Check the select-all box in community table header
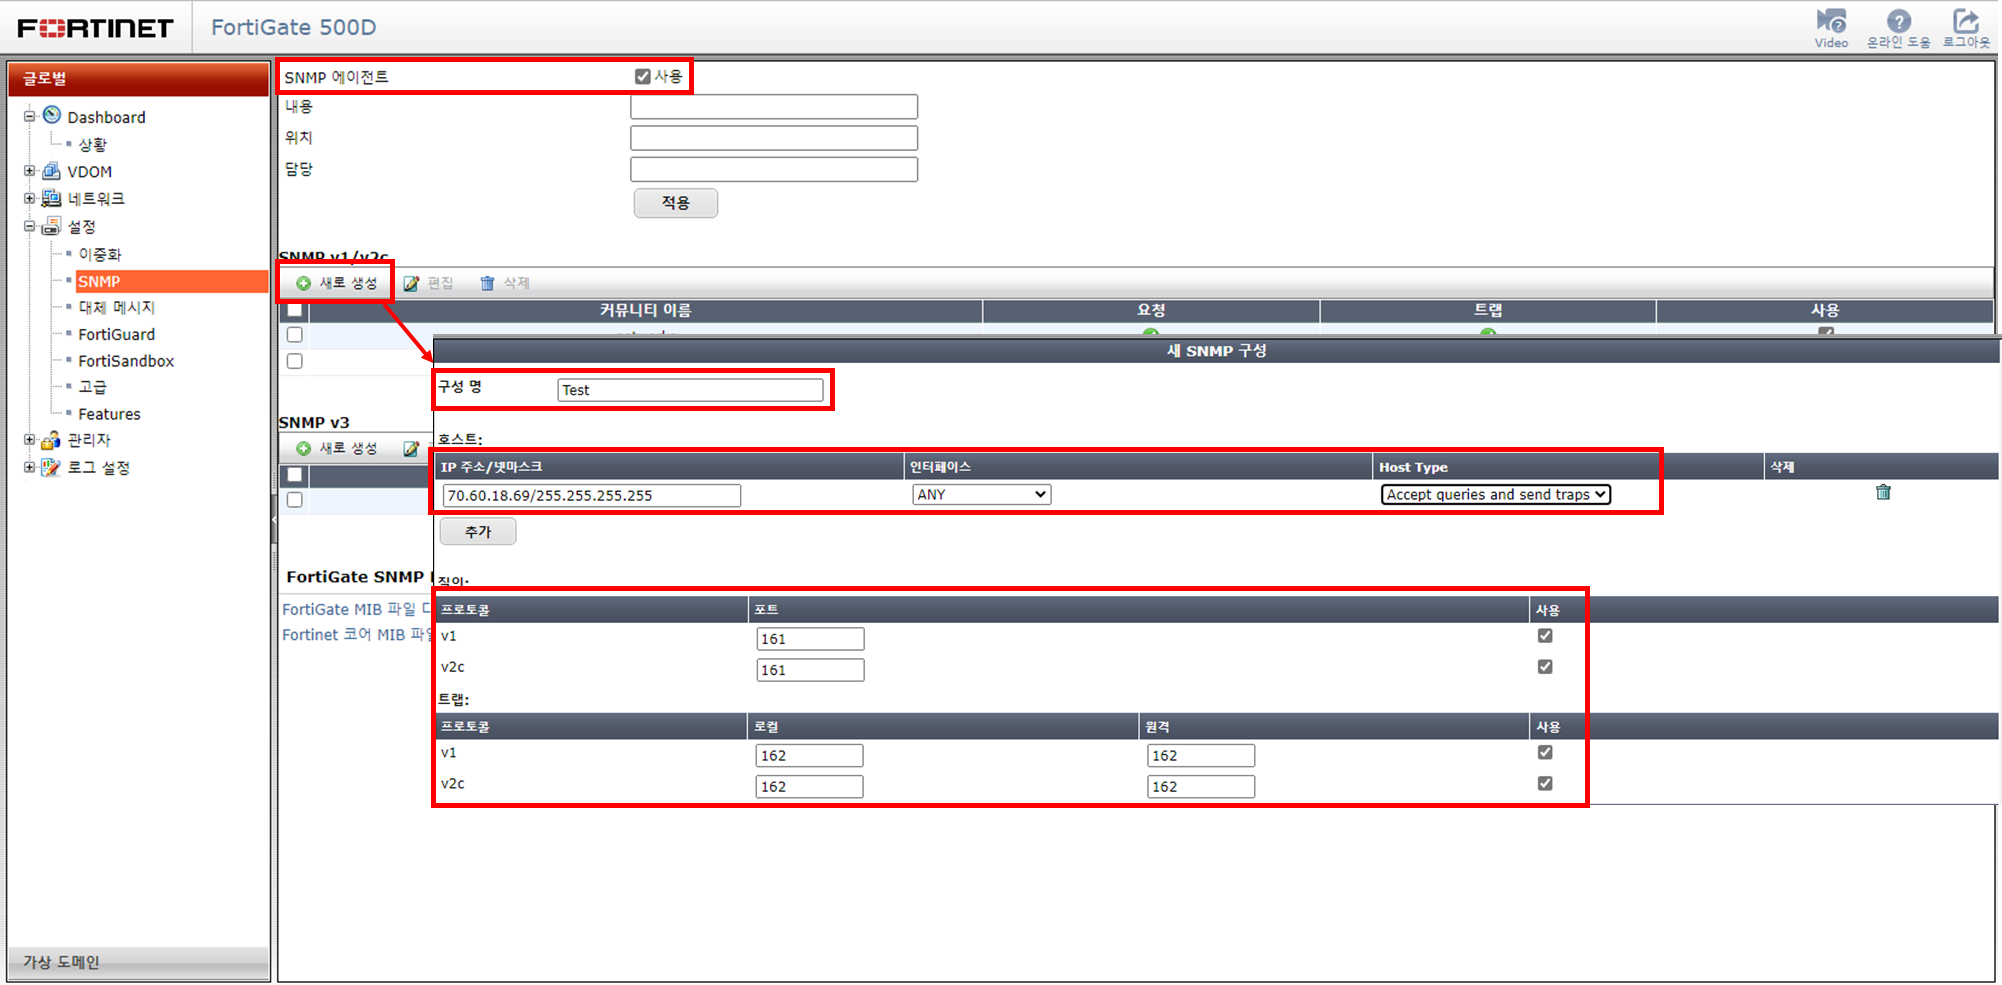The image size is (2002, 985). click(x=294, y=310)
